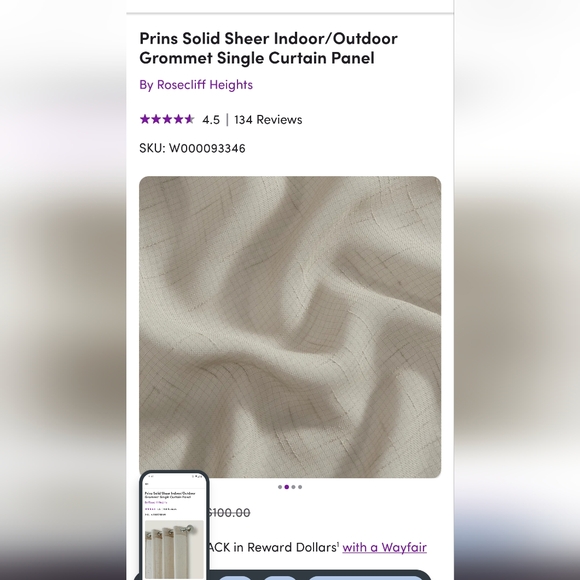Click the purple star rating icons
Image resolution: width=580 pixels, height=580 pixels.
point(167,119)
